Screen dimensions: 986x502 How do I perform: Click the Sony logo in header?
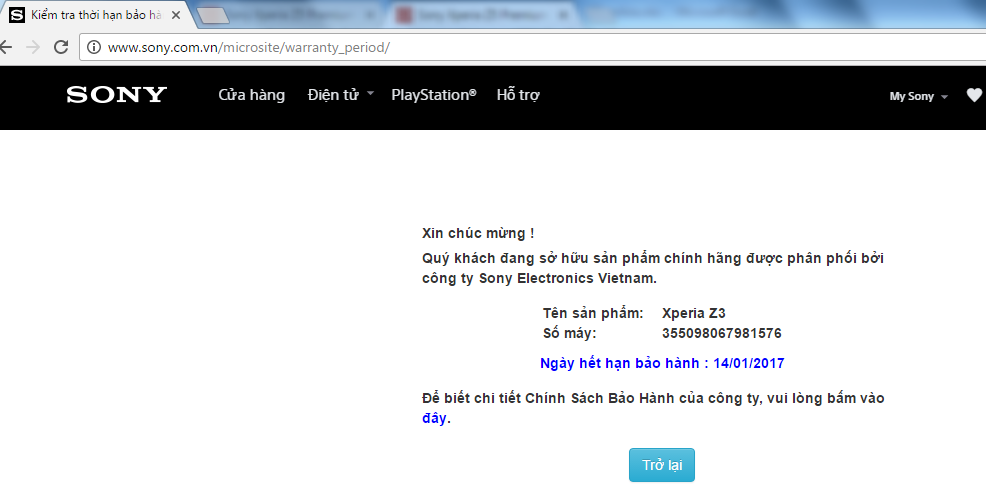(116, 94)
